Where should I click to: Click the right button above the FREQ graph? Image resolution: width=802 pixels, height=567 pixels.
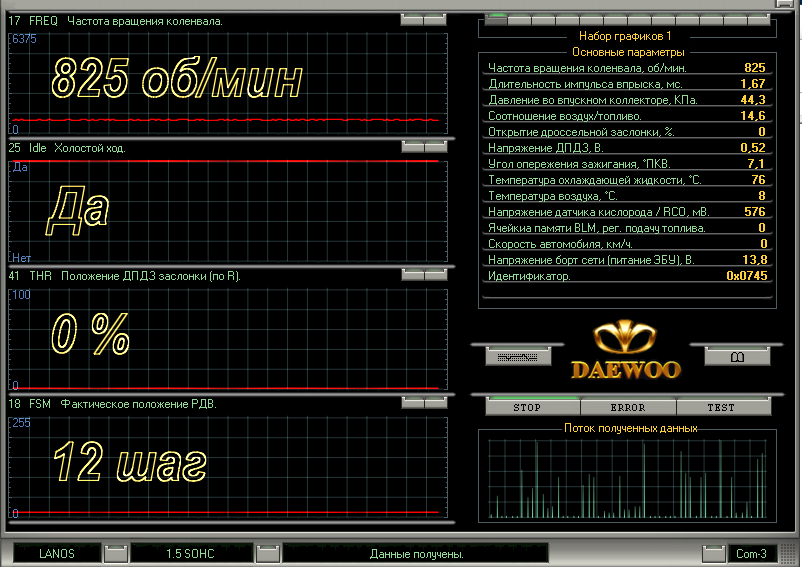[435, 19]
